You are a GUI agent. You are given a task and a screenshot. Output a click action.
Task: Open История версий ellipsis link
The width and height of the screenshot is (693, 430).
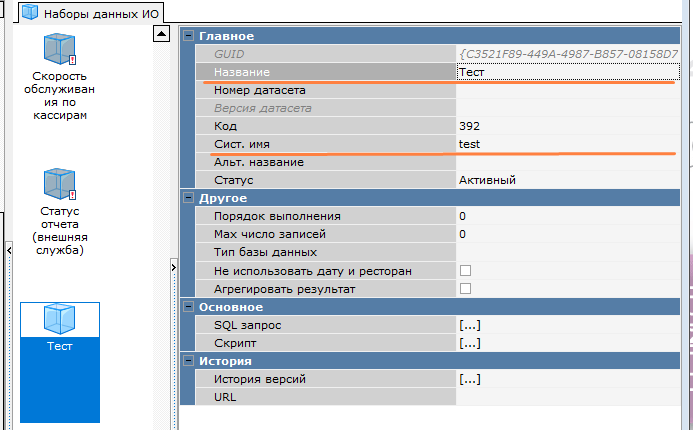(469, 379)
